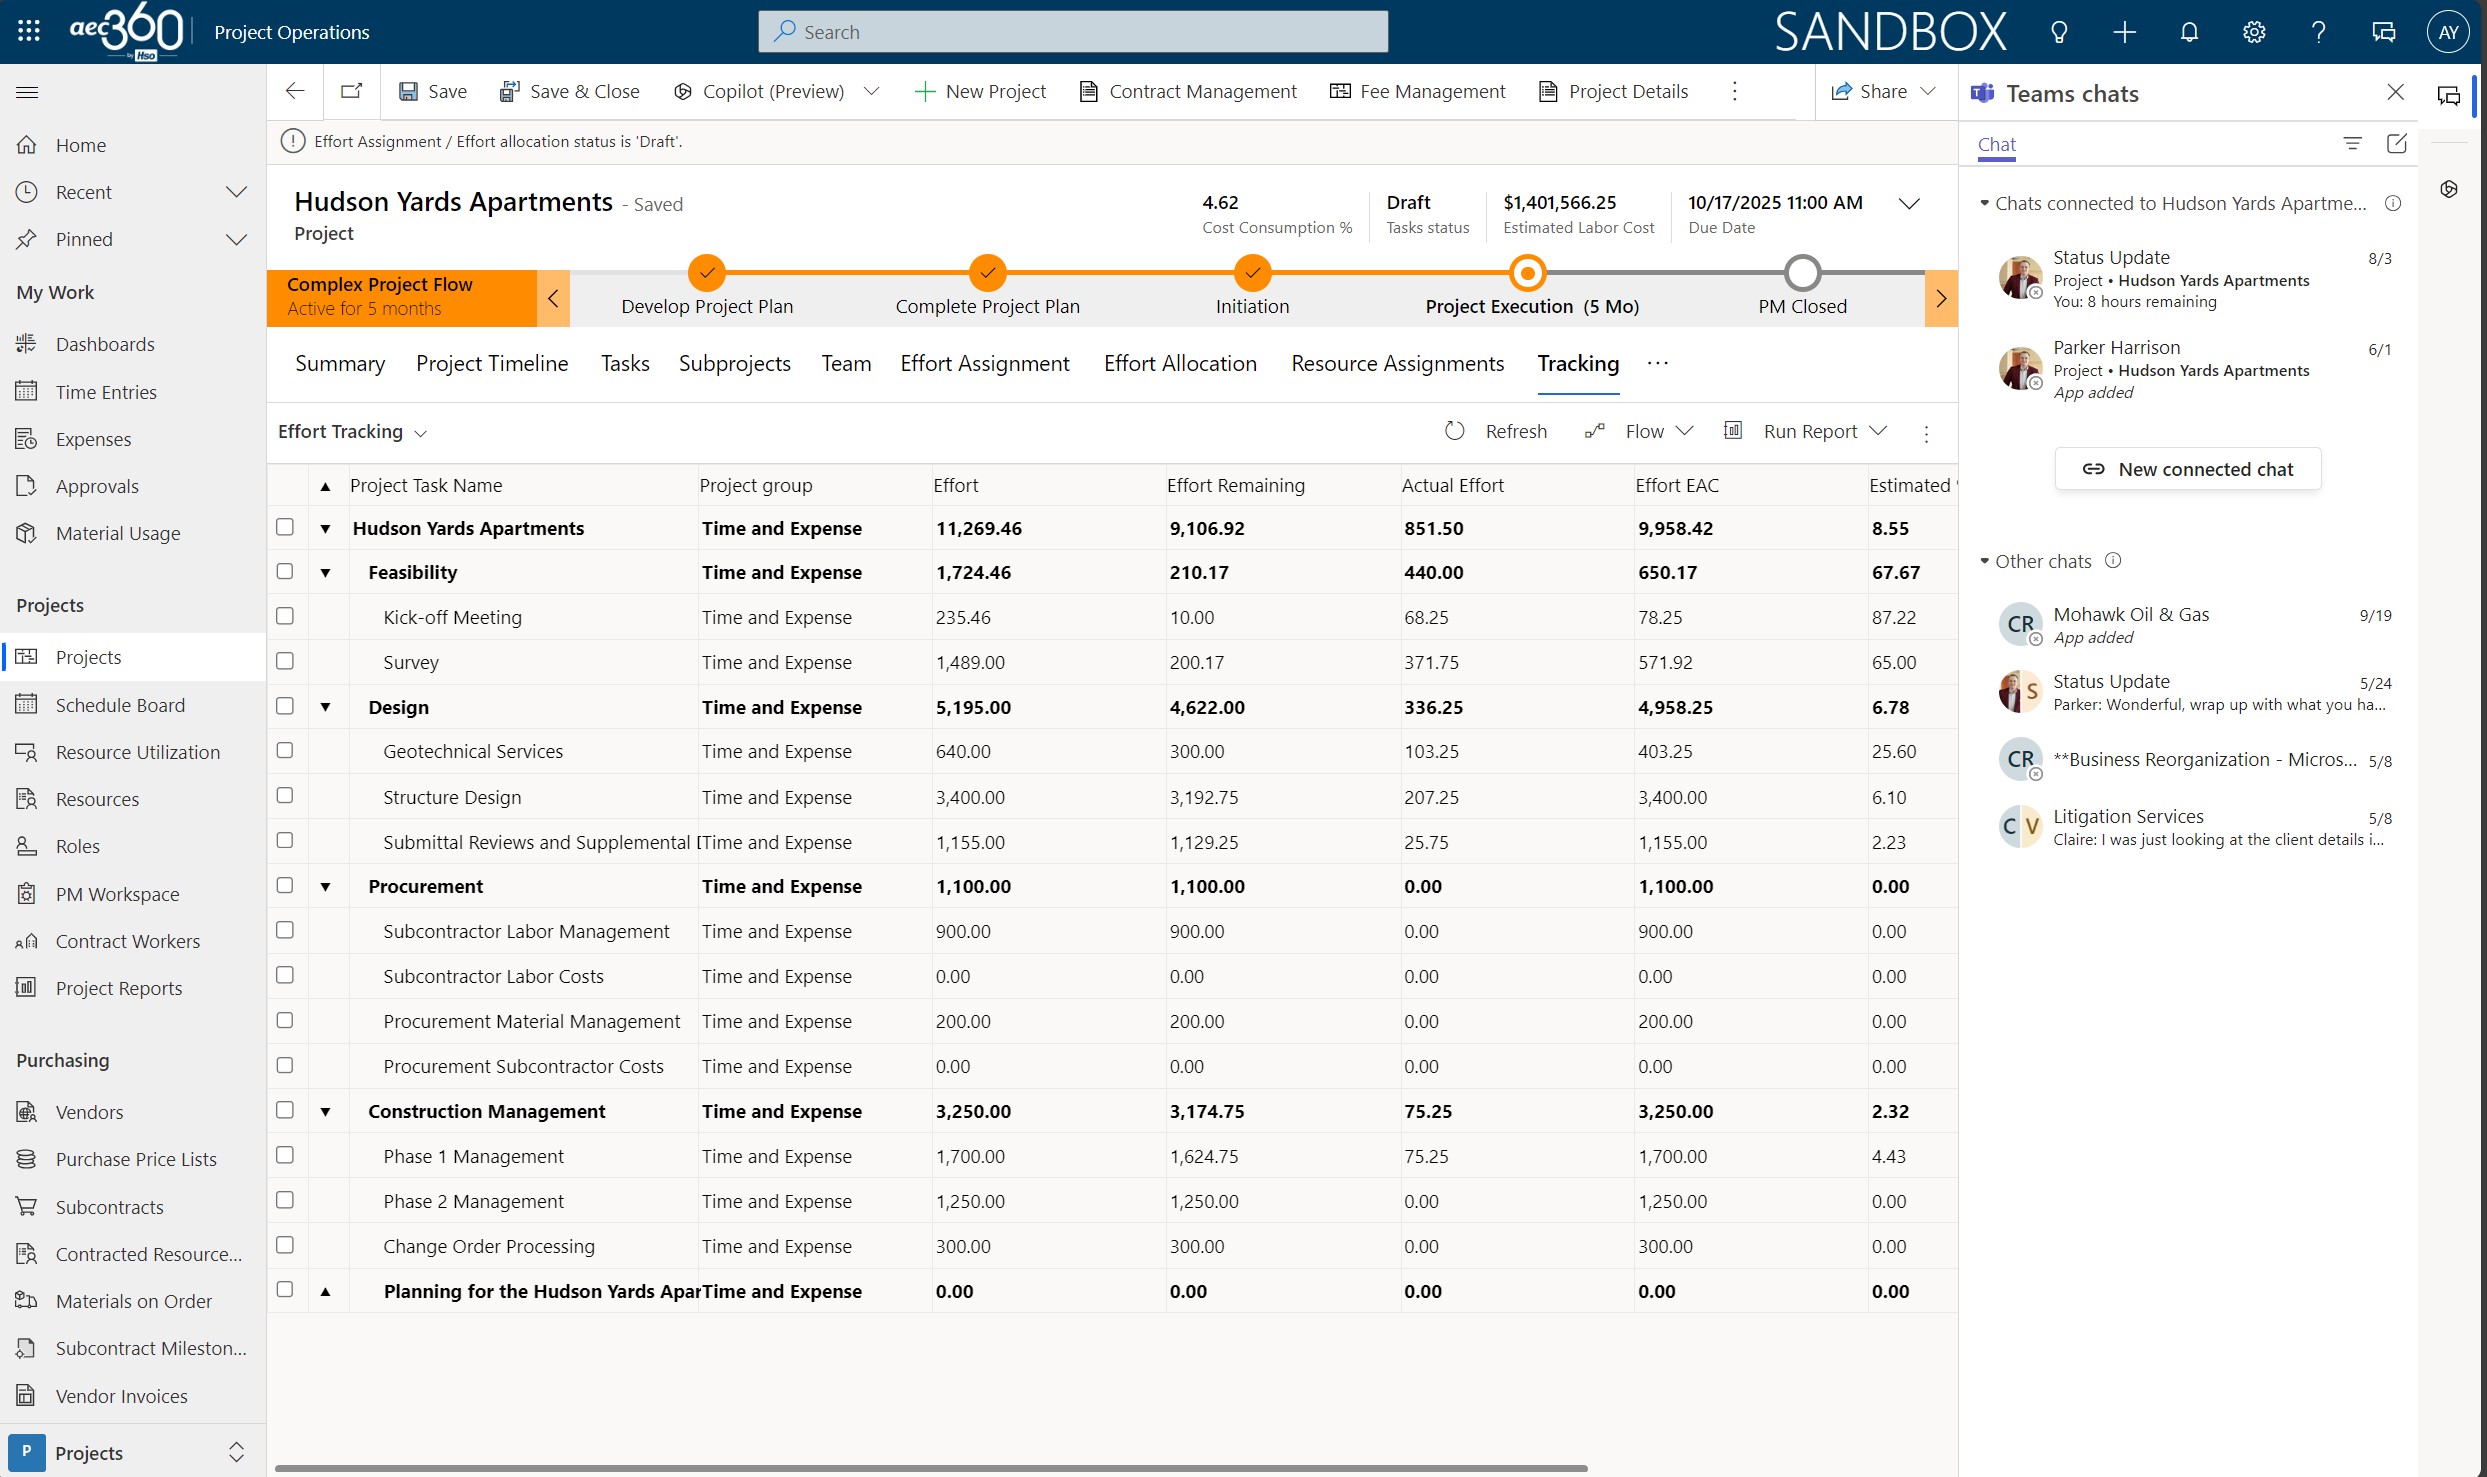Viewport: 2487px width, 1477px height.
Task: Click into the Search box
Action: pyautogui.click(x=1073, y=32)
